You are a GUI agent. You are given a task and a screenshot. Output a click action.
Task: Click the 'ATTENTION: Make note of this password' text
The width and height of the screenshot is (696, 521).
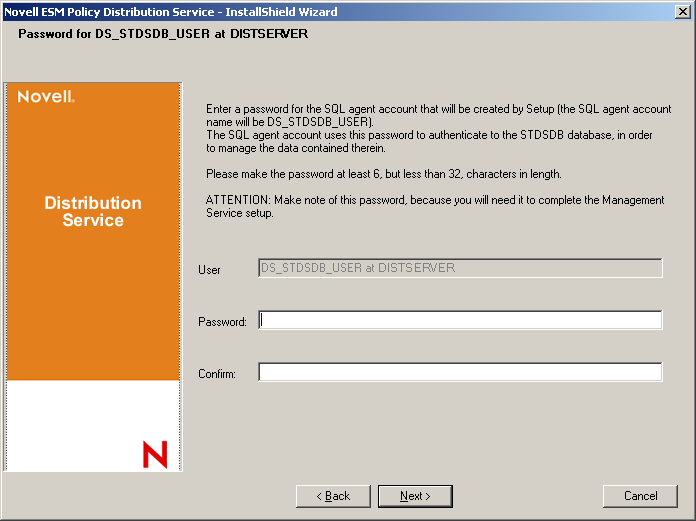coord(305,200)
